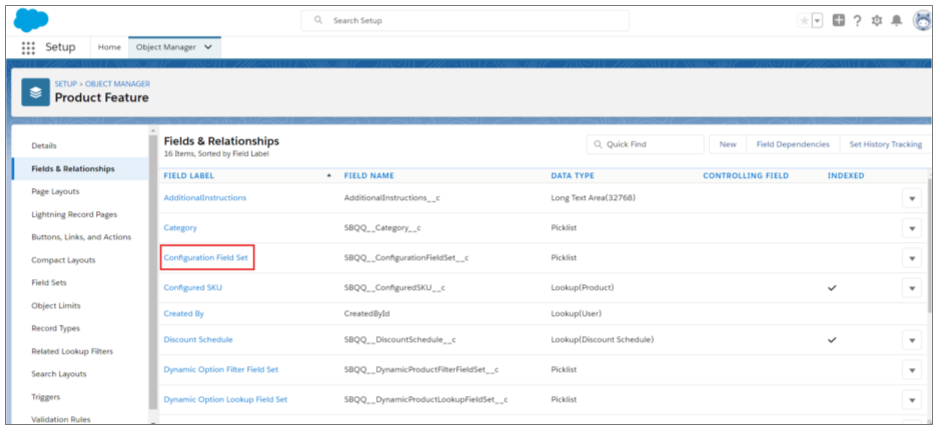The image size is (938, 428).
Task: Open the help question mark icon
Action: [857, 20]
